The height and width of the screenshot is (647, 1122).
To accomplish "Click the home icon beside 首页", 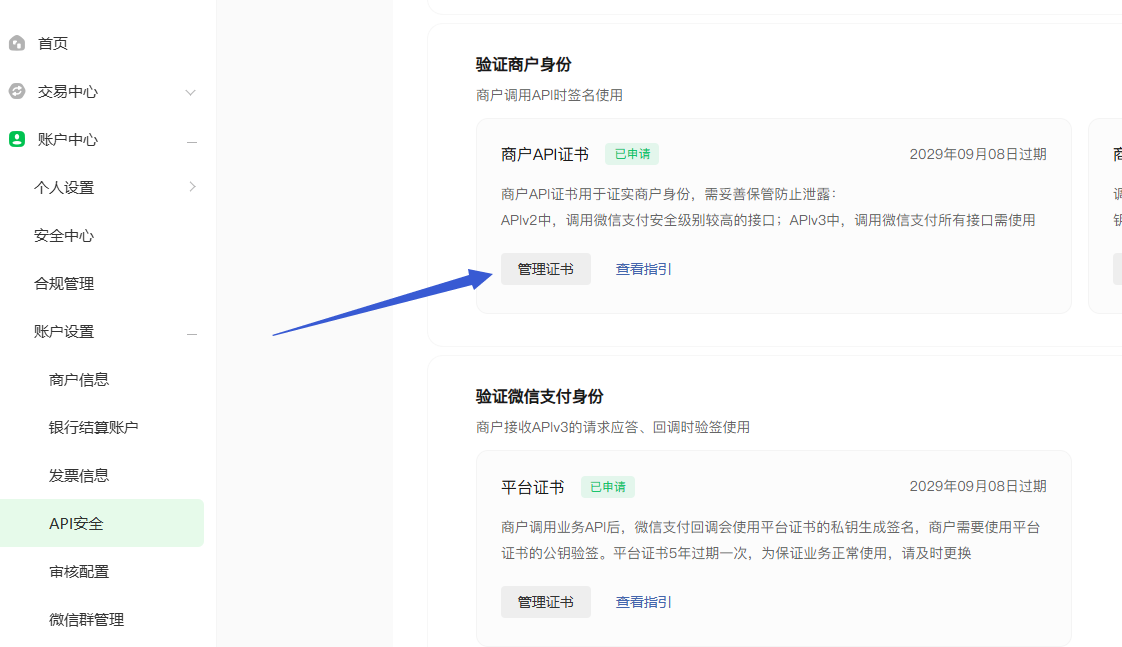I will (x=17, y=44).
